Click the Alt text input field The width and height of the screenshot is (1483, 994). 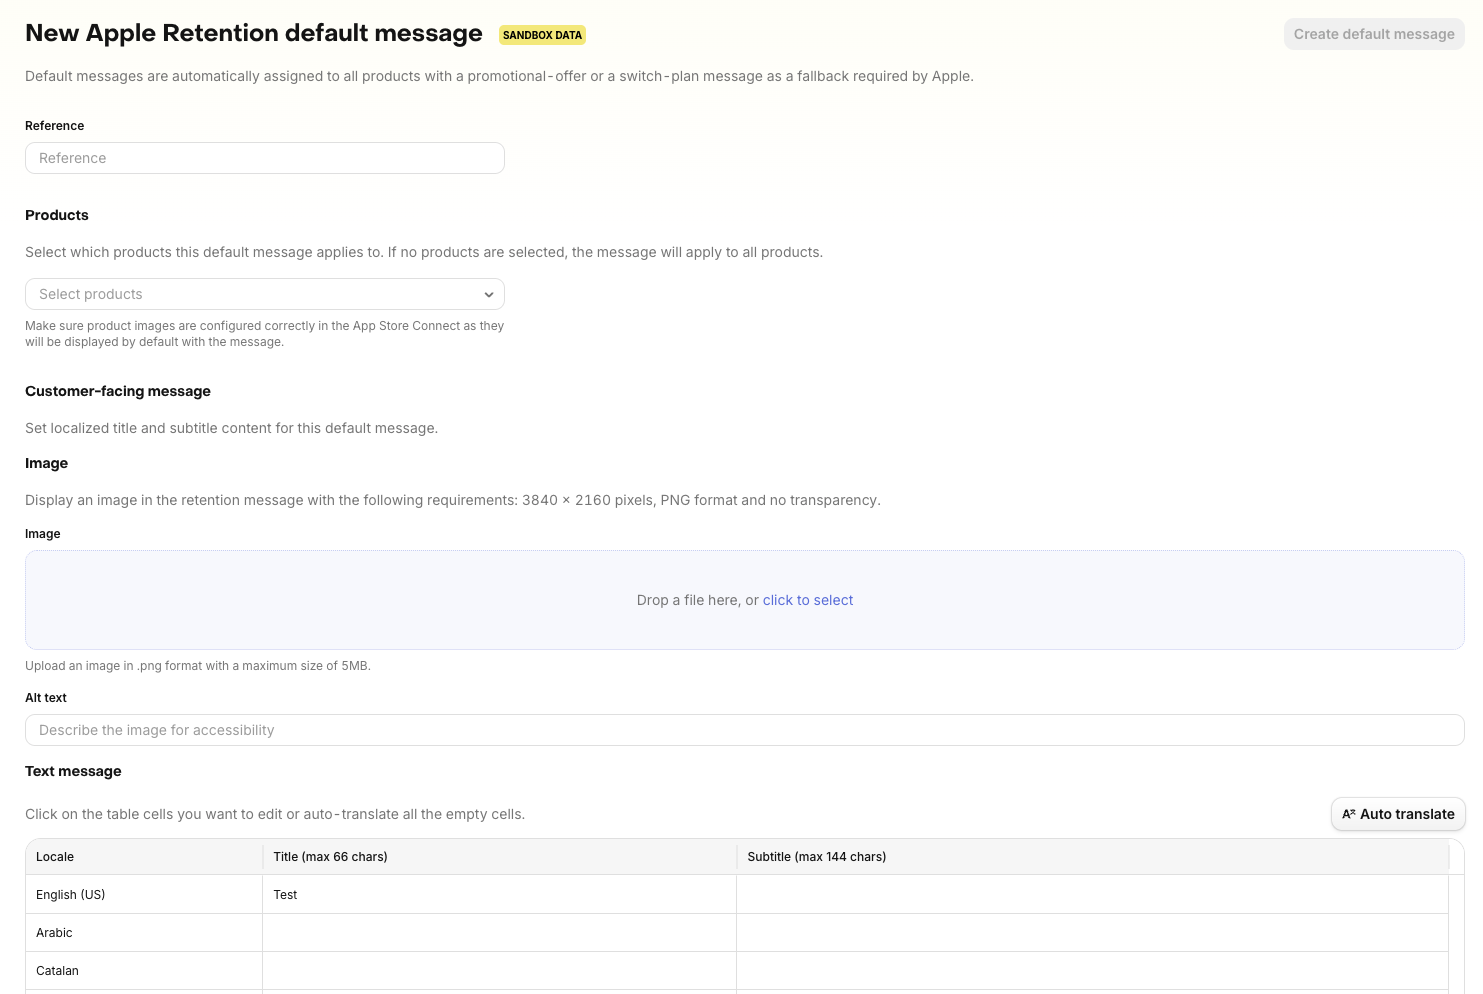pos(744,730)
